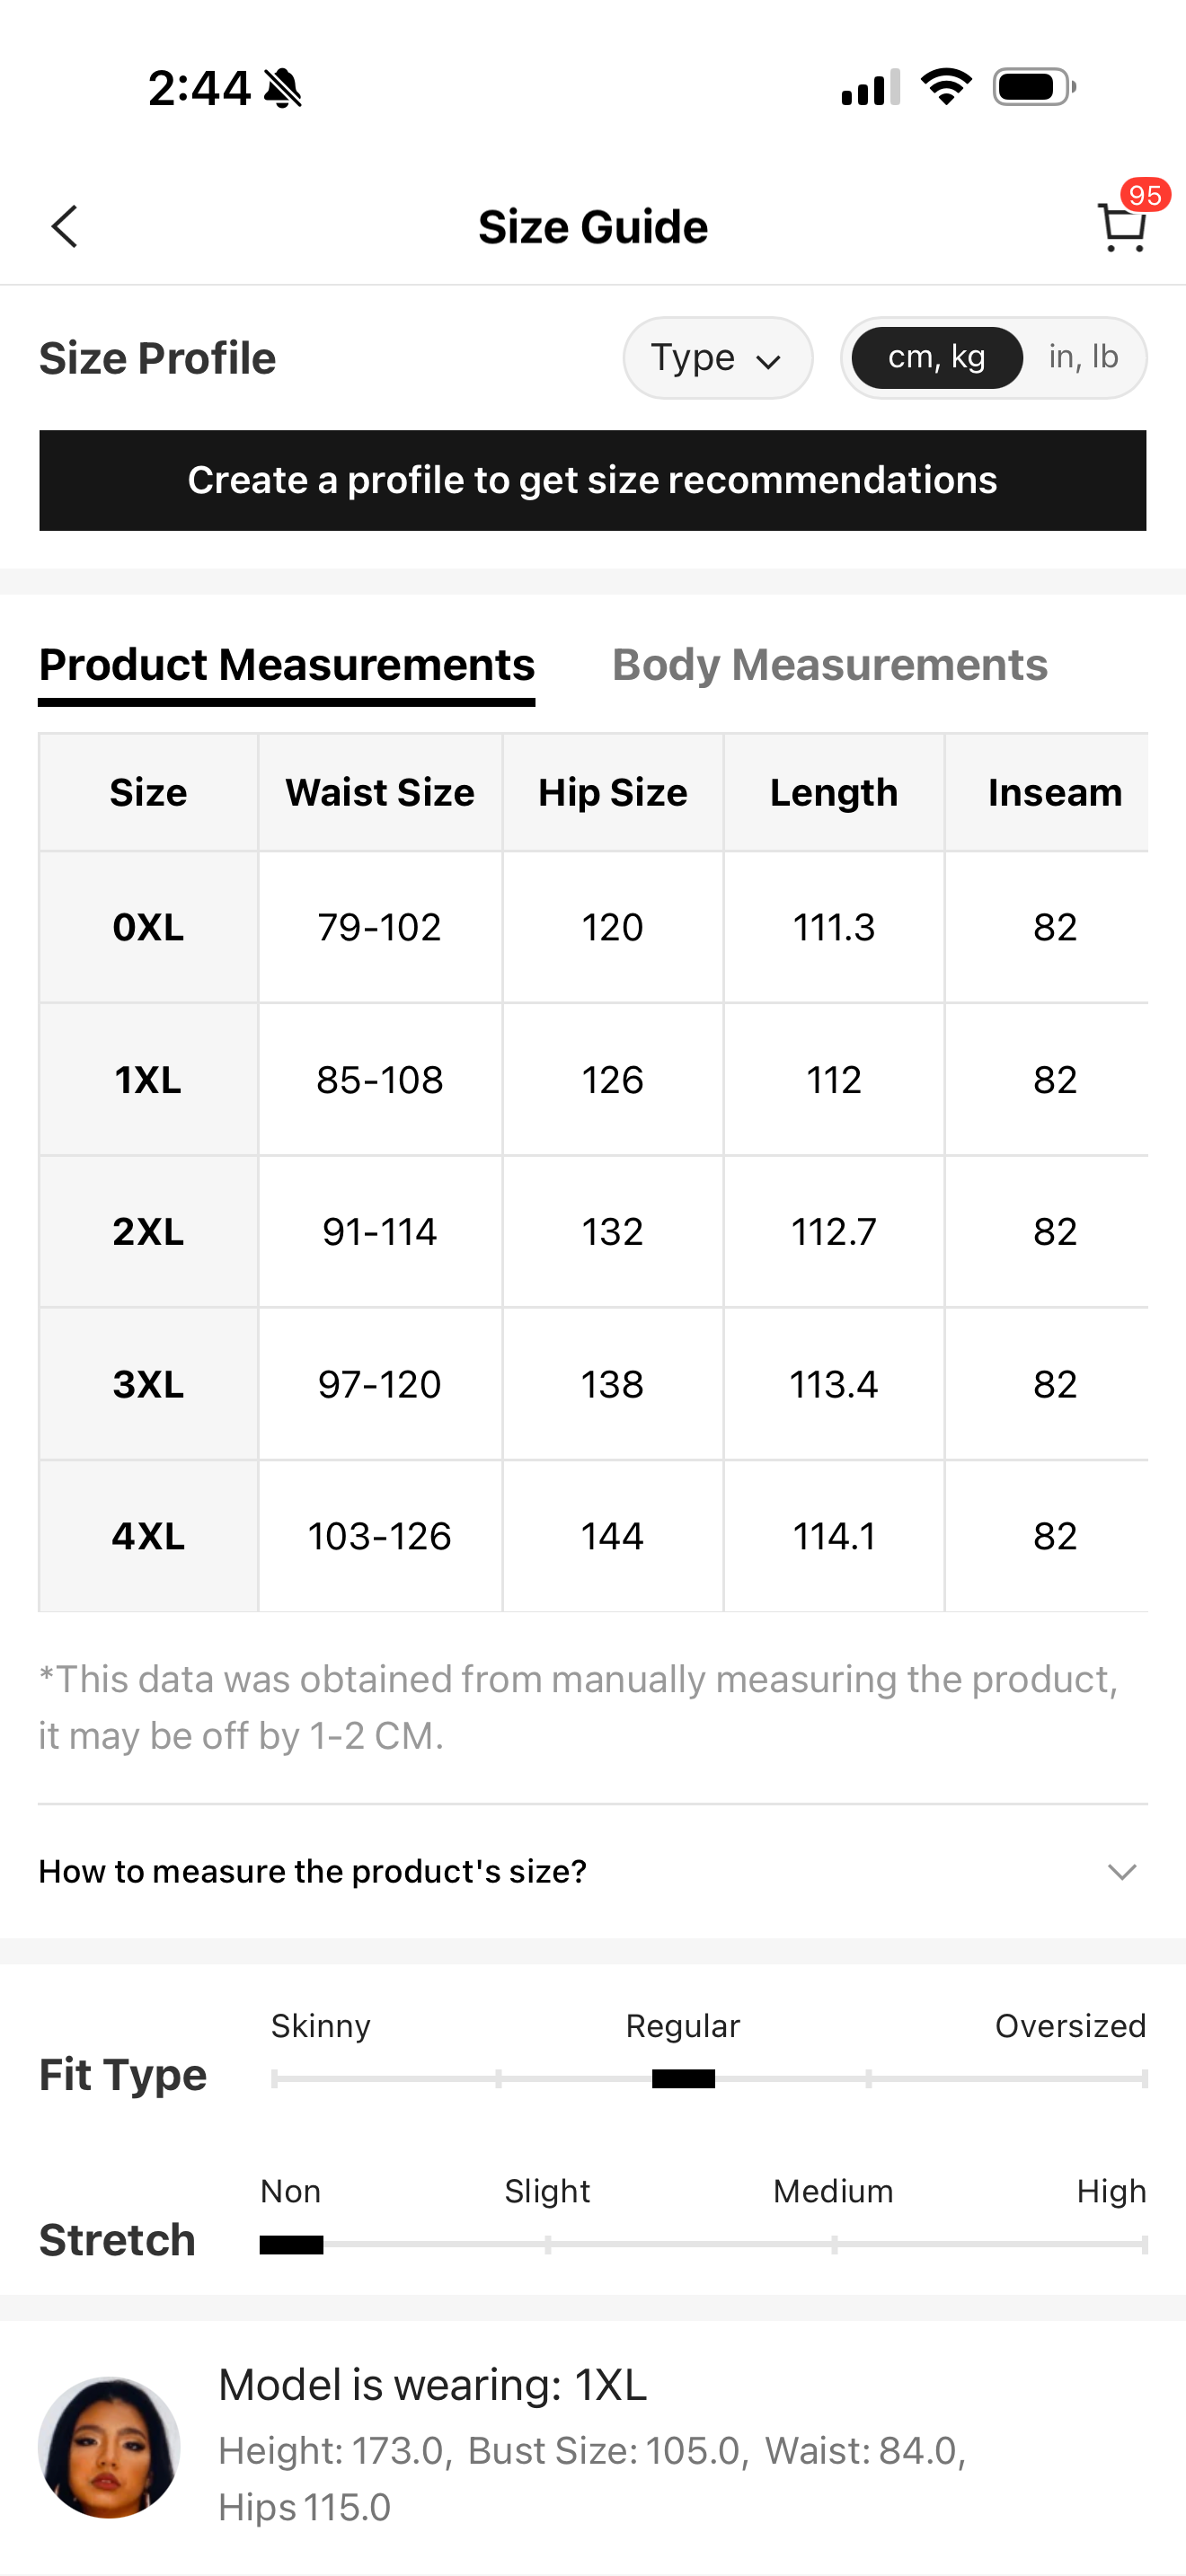Open the Type dropdown

point(717,358)
